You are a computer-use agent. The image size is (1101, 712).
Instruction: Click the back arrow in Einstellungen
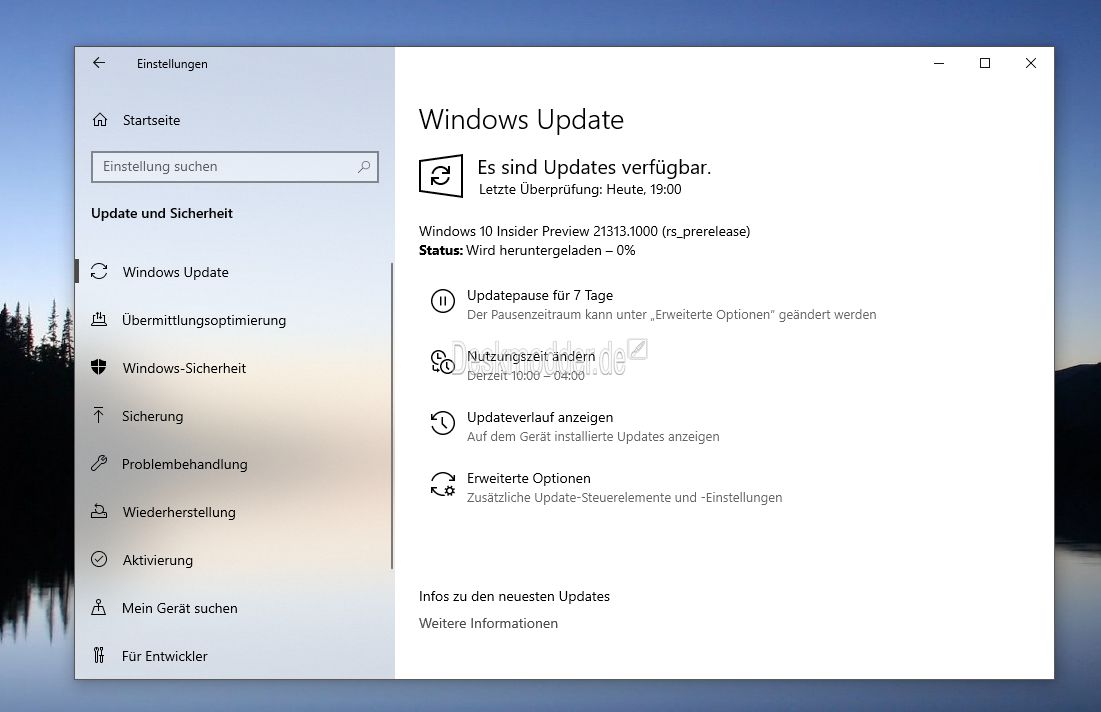tap(99, 63)
